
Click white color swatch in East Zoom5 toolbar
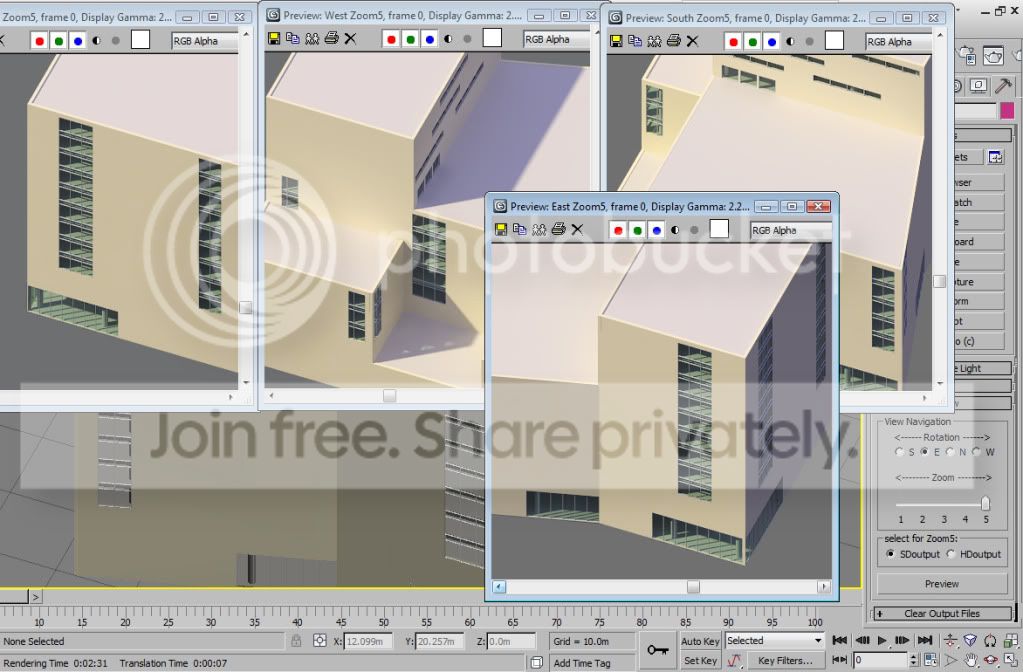[719, 229]
